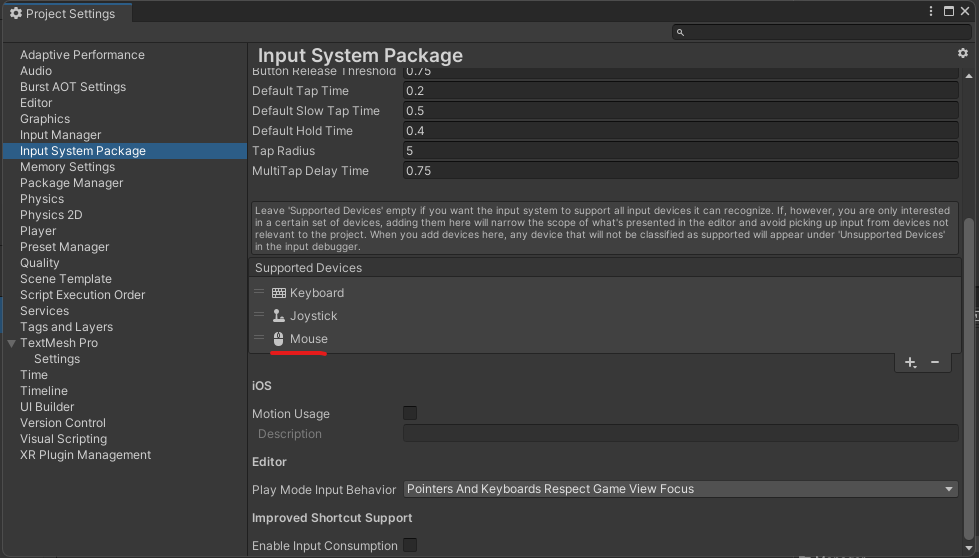Viewport: 979px width, 558px height.
Task: Grab the drag handle of Keyboard row
Action: click(259, 291)
